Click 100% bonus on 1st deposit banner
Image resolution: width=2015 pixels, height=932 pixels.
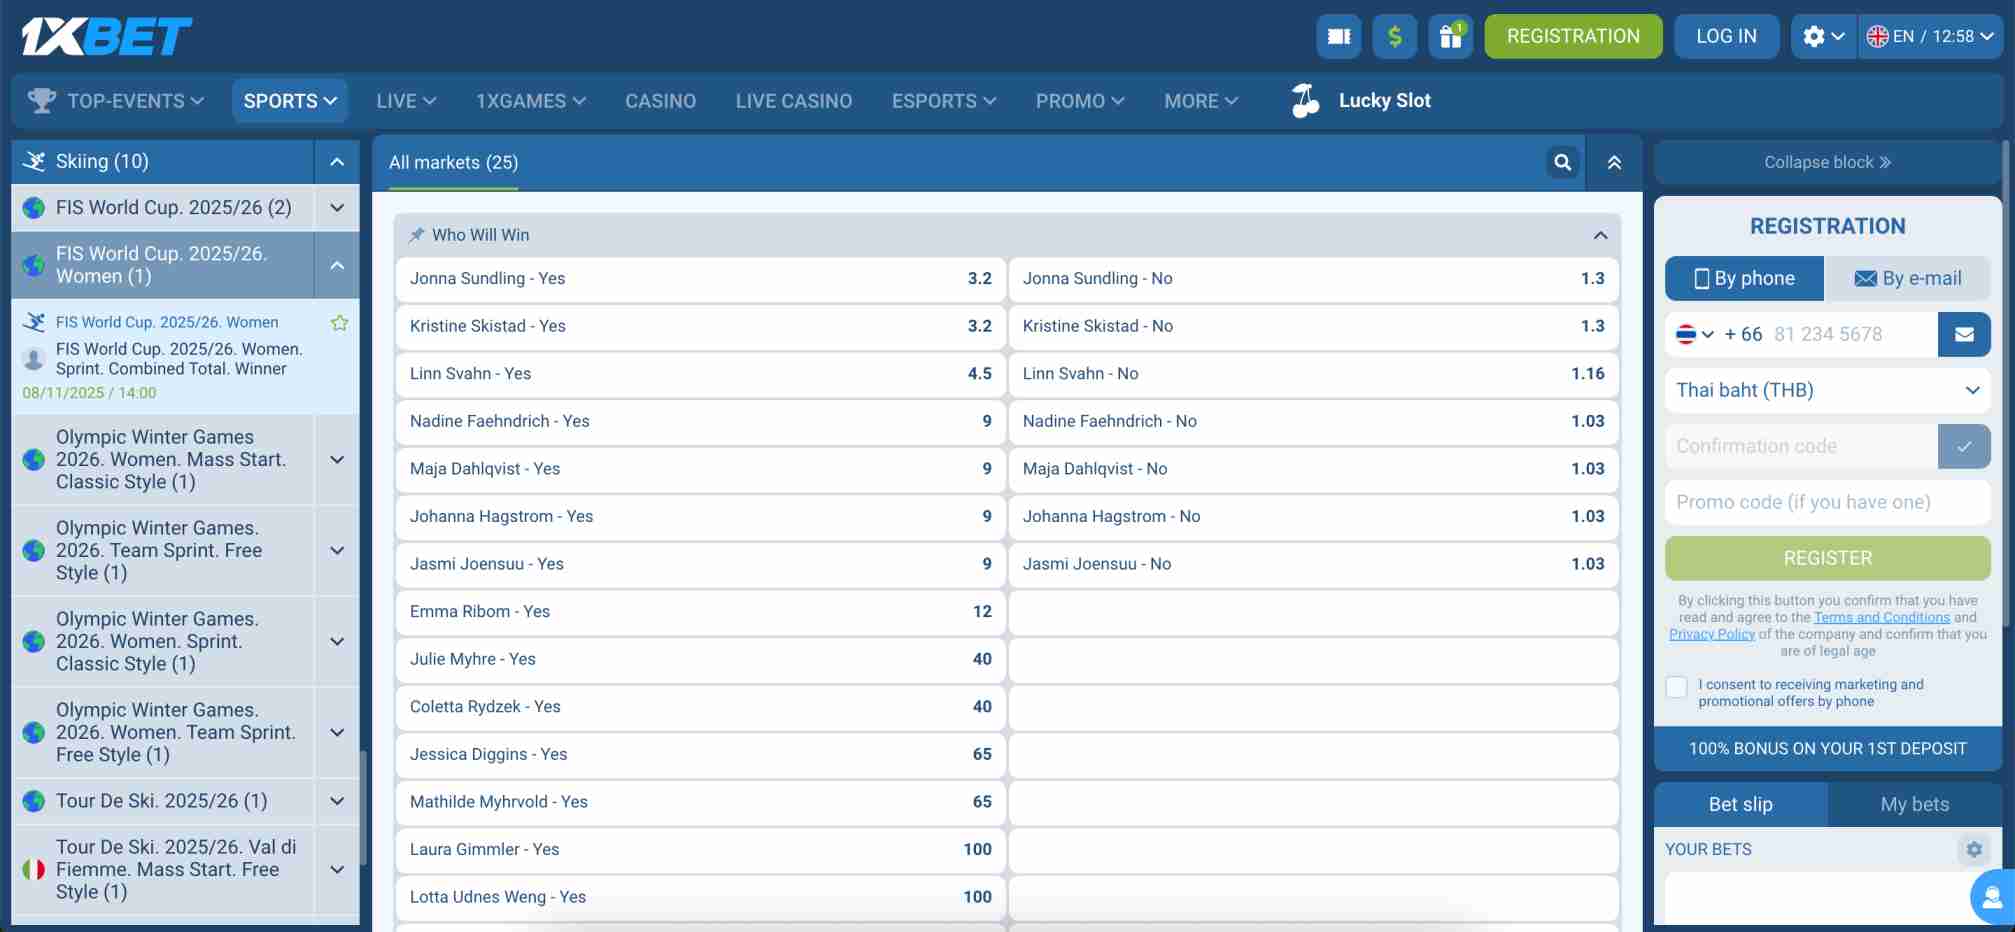[x=1828, y=749]
